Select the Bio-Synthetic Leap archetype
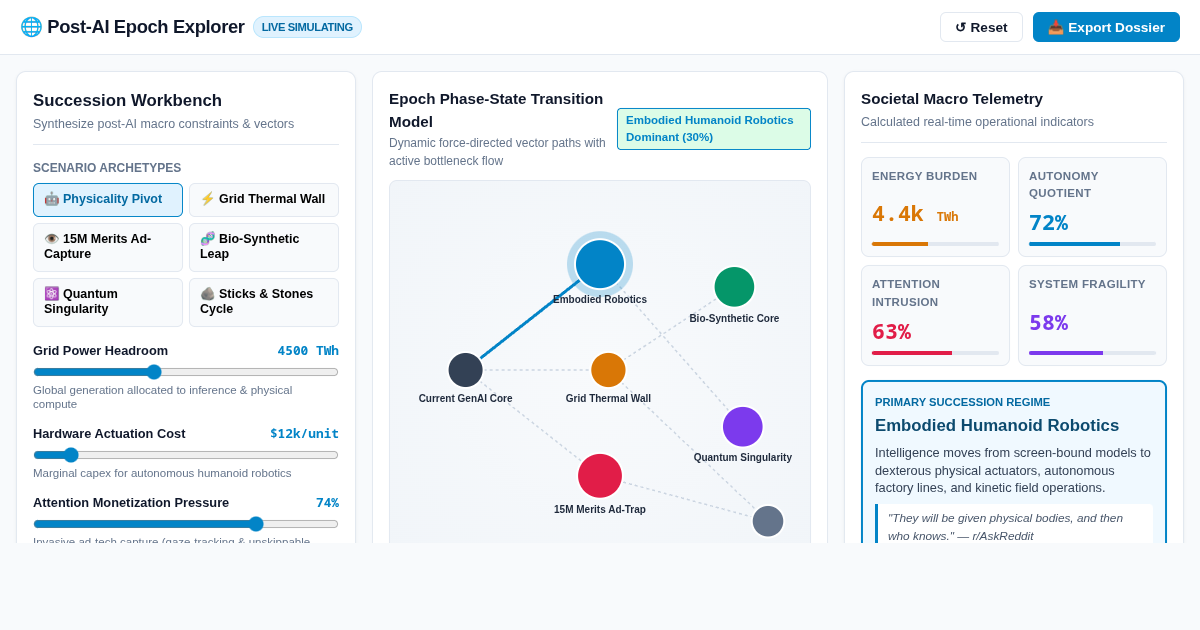 pyautogui.click(x=264, y=247)
